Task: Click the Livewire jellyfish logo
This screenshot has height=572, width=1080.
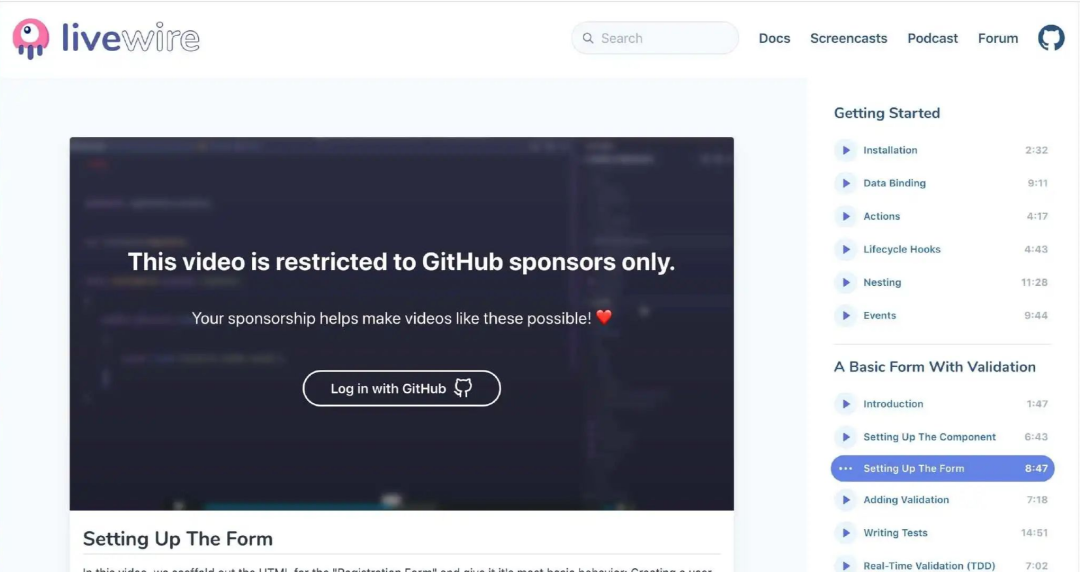Action: [31, 39]
